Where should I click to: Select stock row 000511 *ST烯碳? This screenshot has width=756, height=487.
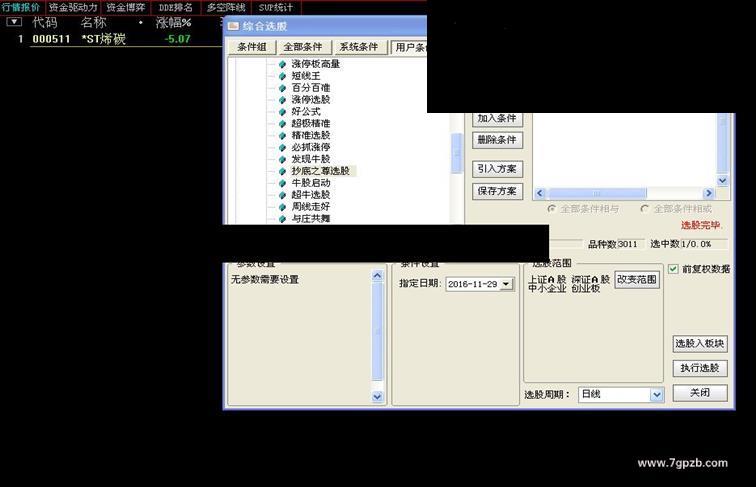pyautogui.click(x=111, y=39)
